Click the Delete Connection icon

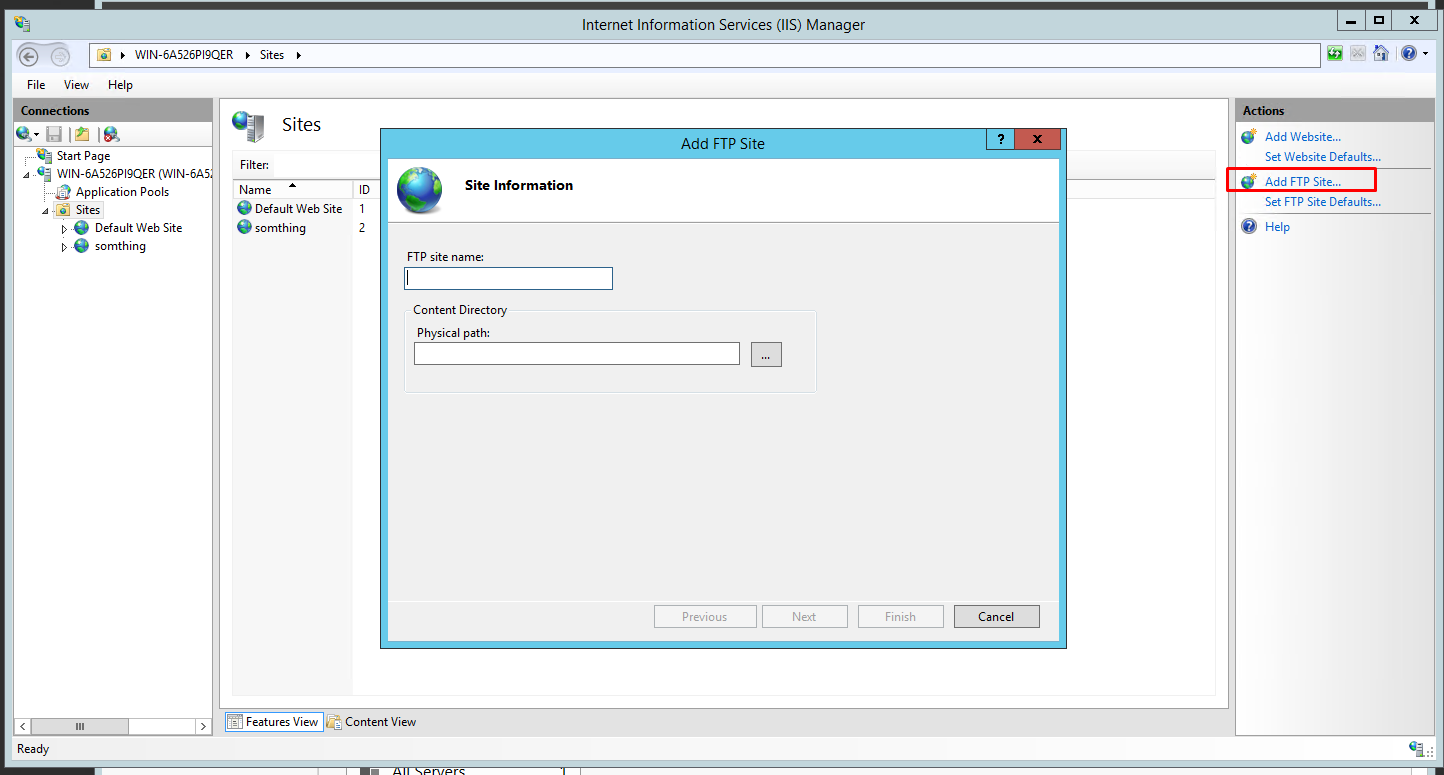point(111,133)
